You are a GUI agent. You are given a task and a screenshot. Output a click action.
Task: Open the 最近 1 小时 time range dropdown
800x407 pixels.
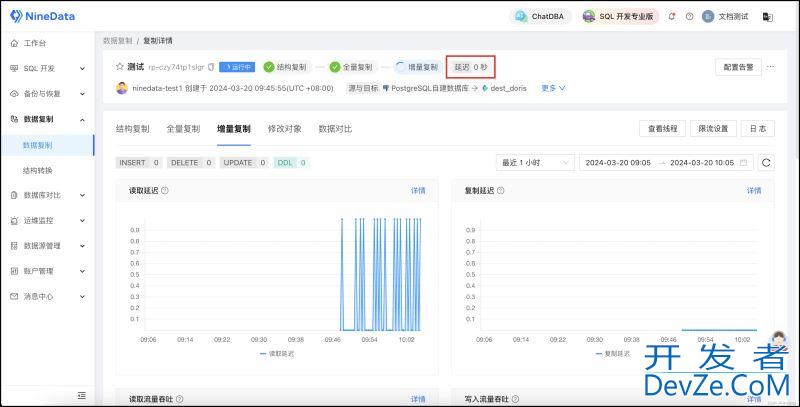(535, 163)
